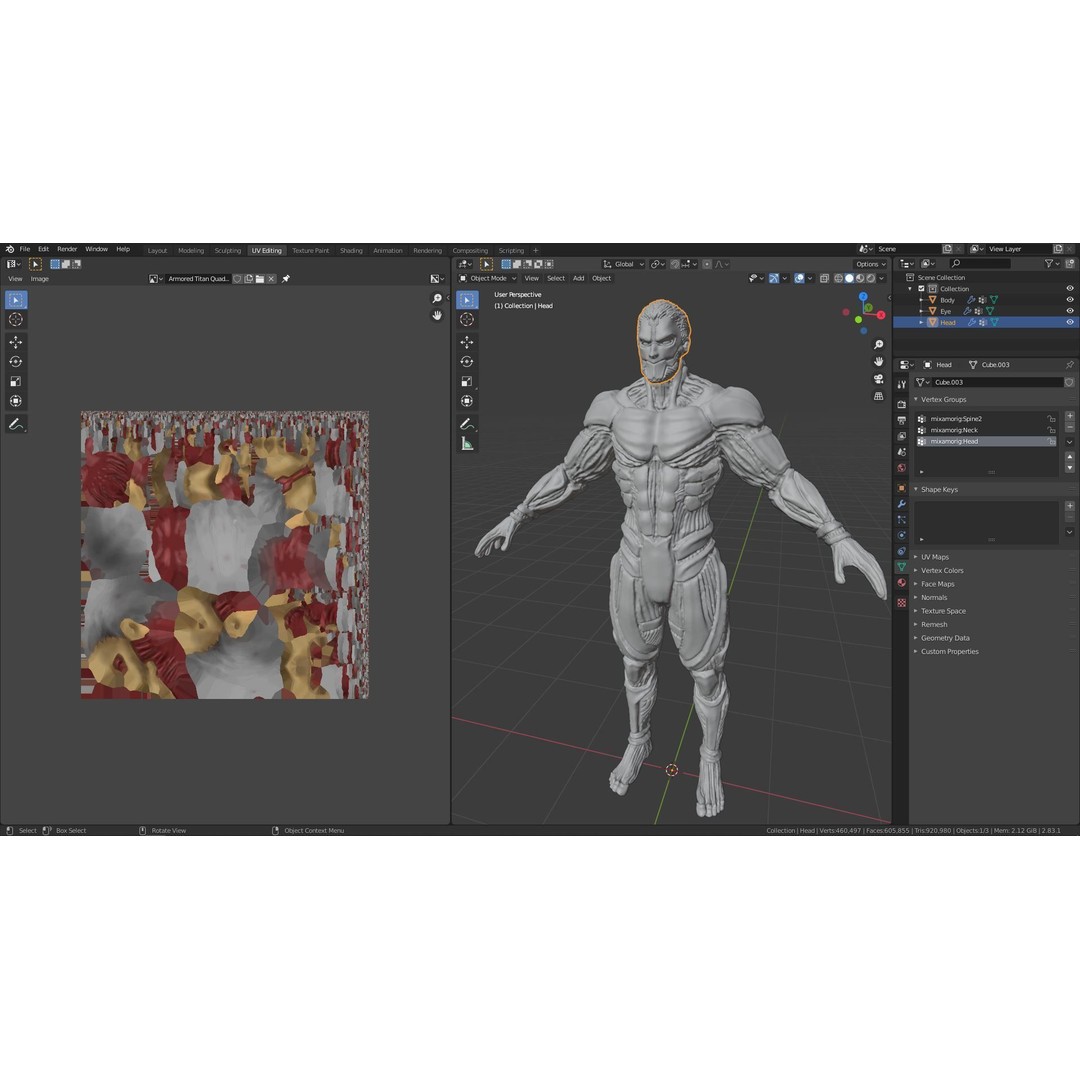Viewport: 1080px width, 1080px height.
Task: Move the vertex group up with arrow button
Action: point(1070,456)
